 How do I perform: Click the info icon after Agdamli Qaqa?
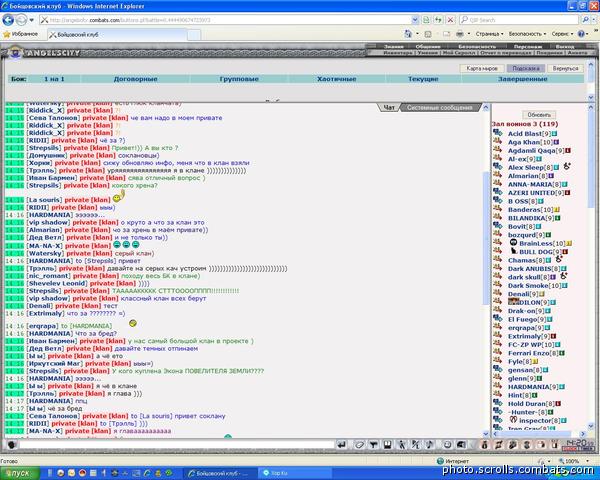tap(568, 151)
